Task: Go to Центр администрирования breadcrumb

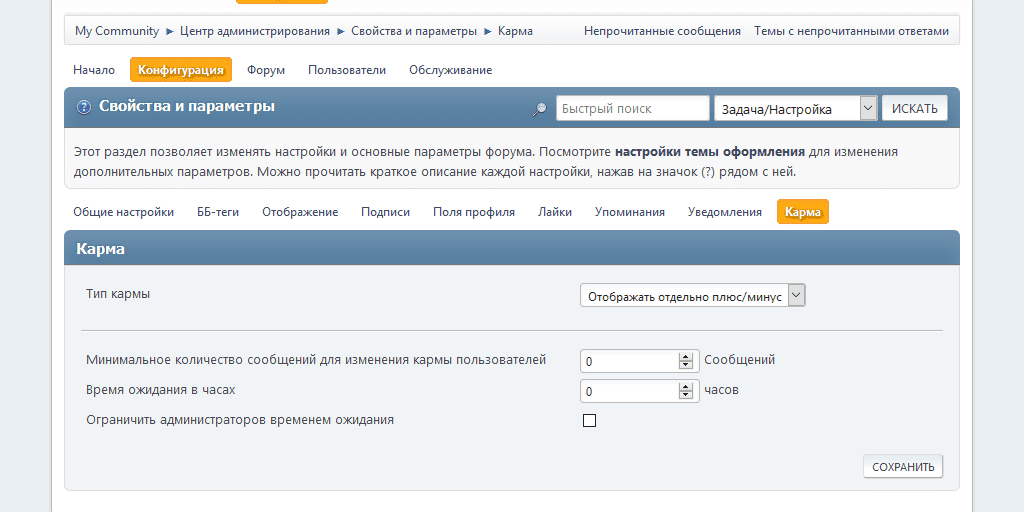Action: [255, 31]
